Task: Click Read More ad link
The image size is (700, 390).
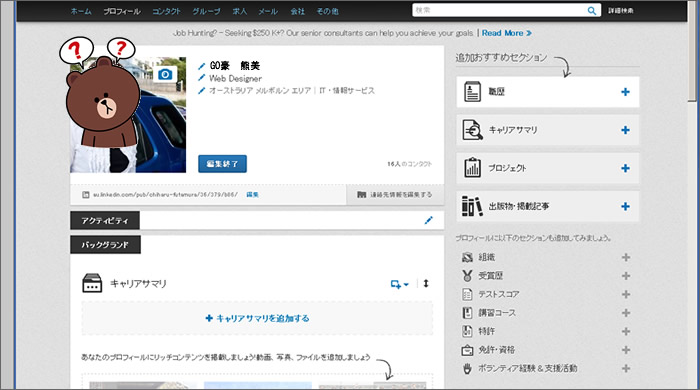Action: 507,33
